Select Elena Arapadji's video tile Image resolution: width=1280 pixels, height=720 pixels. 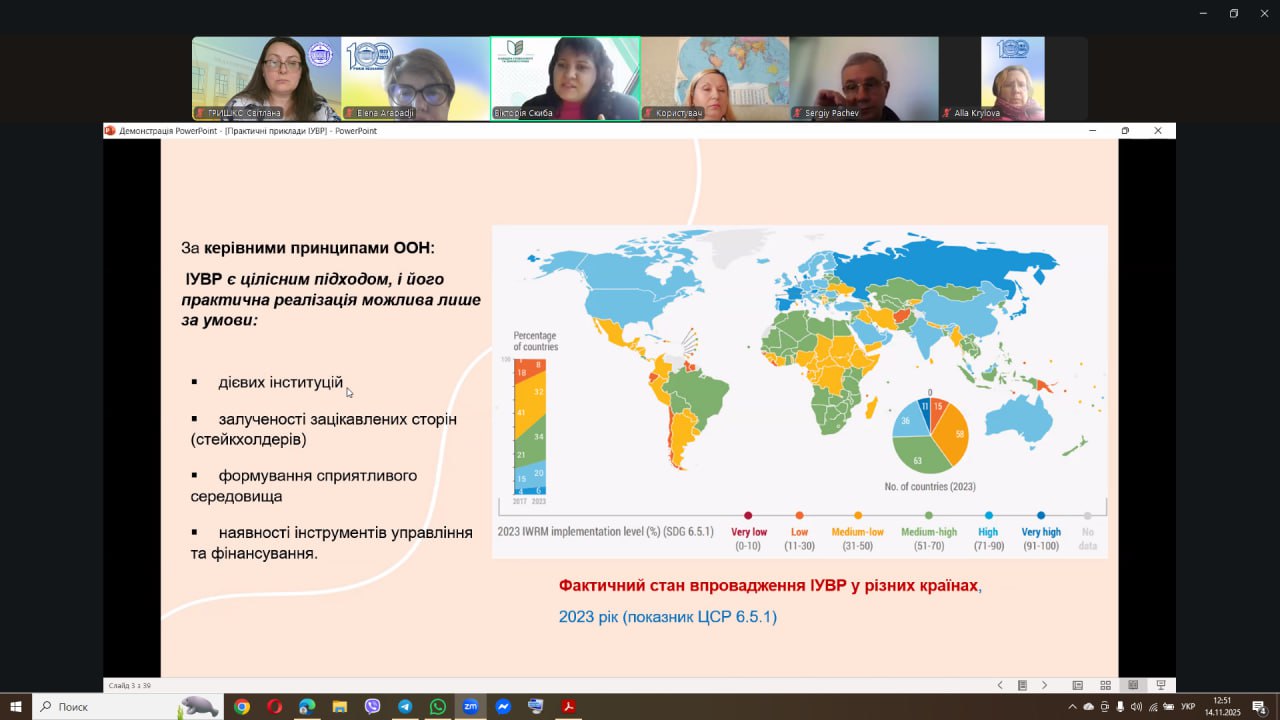(415, 79)
